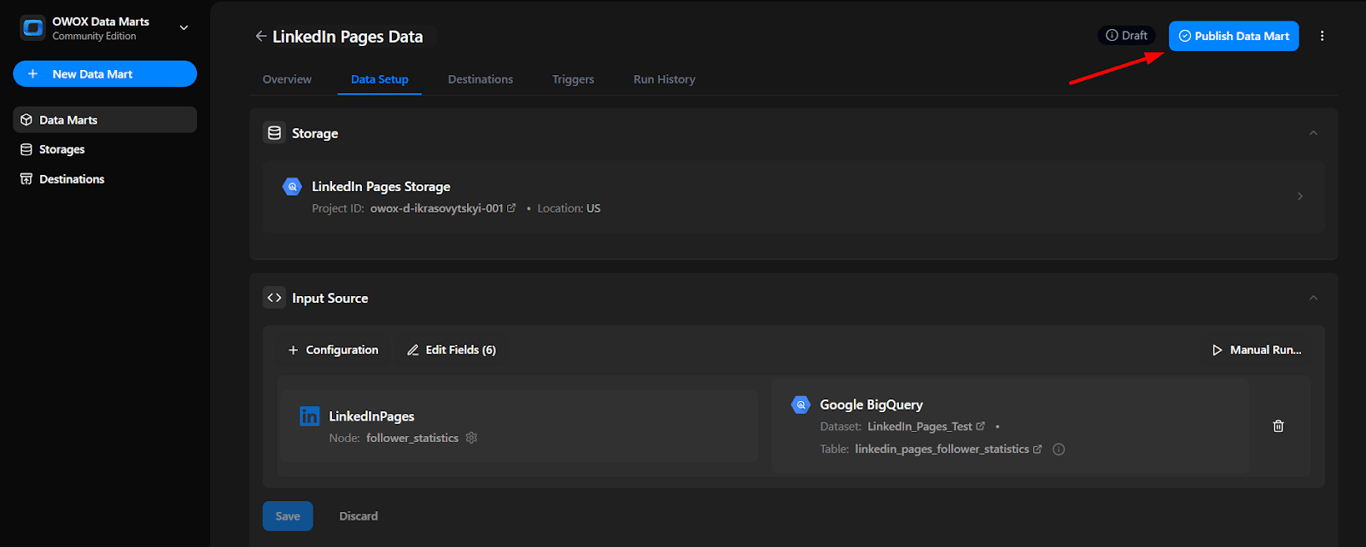Viewport: 1366px width, 547px height.
Task: Open settings gear next to follower_statistics
Action: point(472,438)
